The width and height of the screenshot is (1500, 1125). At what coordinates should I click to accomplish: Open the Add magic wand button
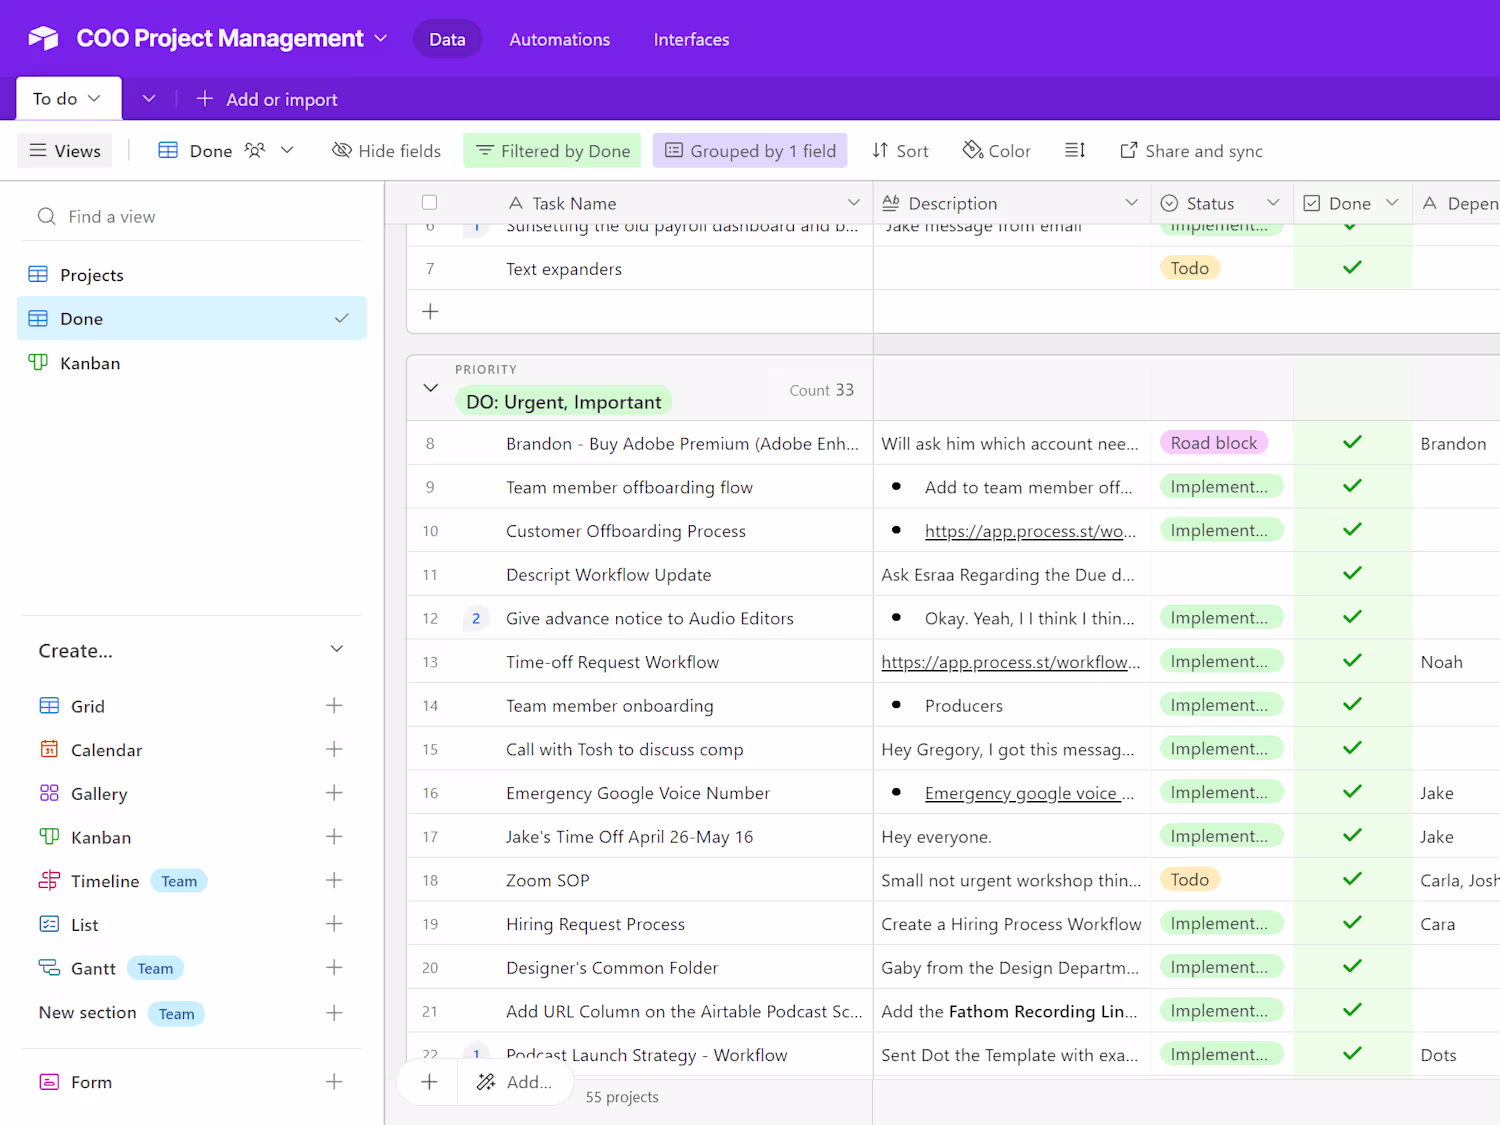point(515,1082)
